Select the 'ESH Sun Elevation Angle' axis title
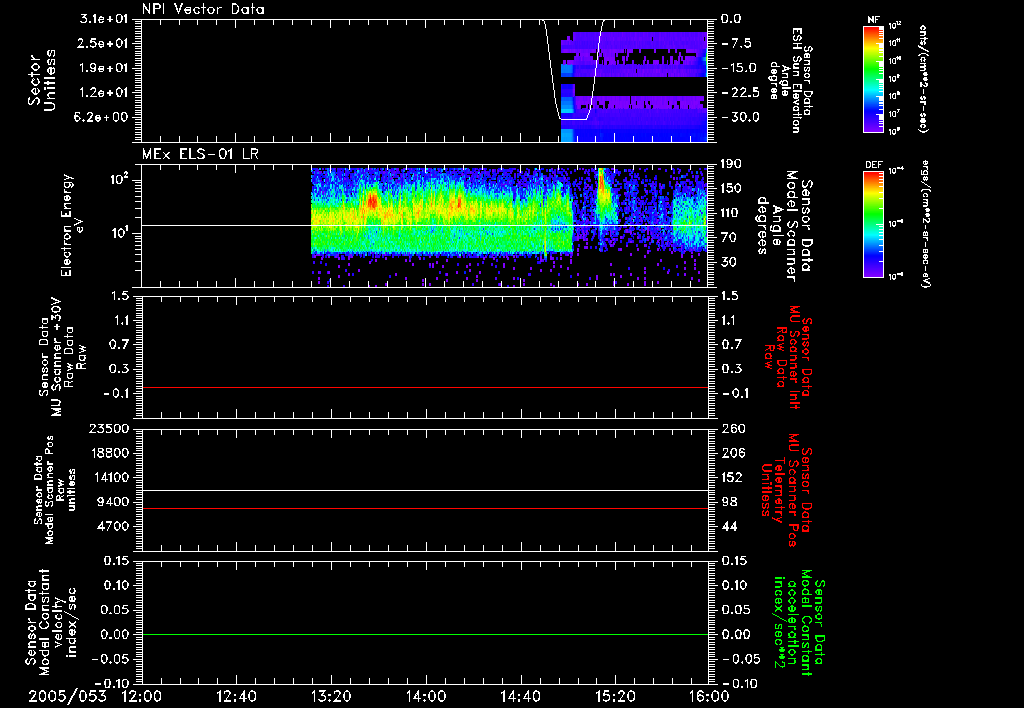The image size is (1024, 708). (x=792, y=80)
